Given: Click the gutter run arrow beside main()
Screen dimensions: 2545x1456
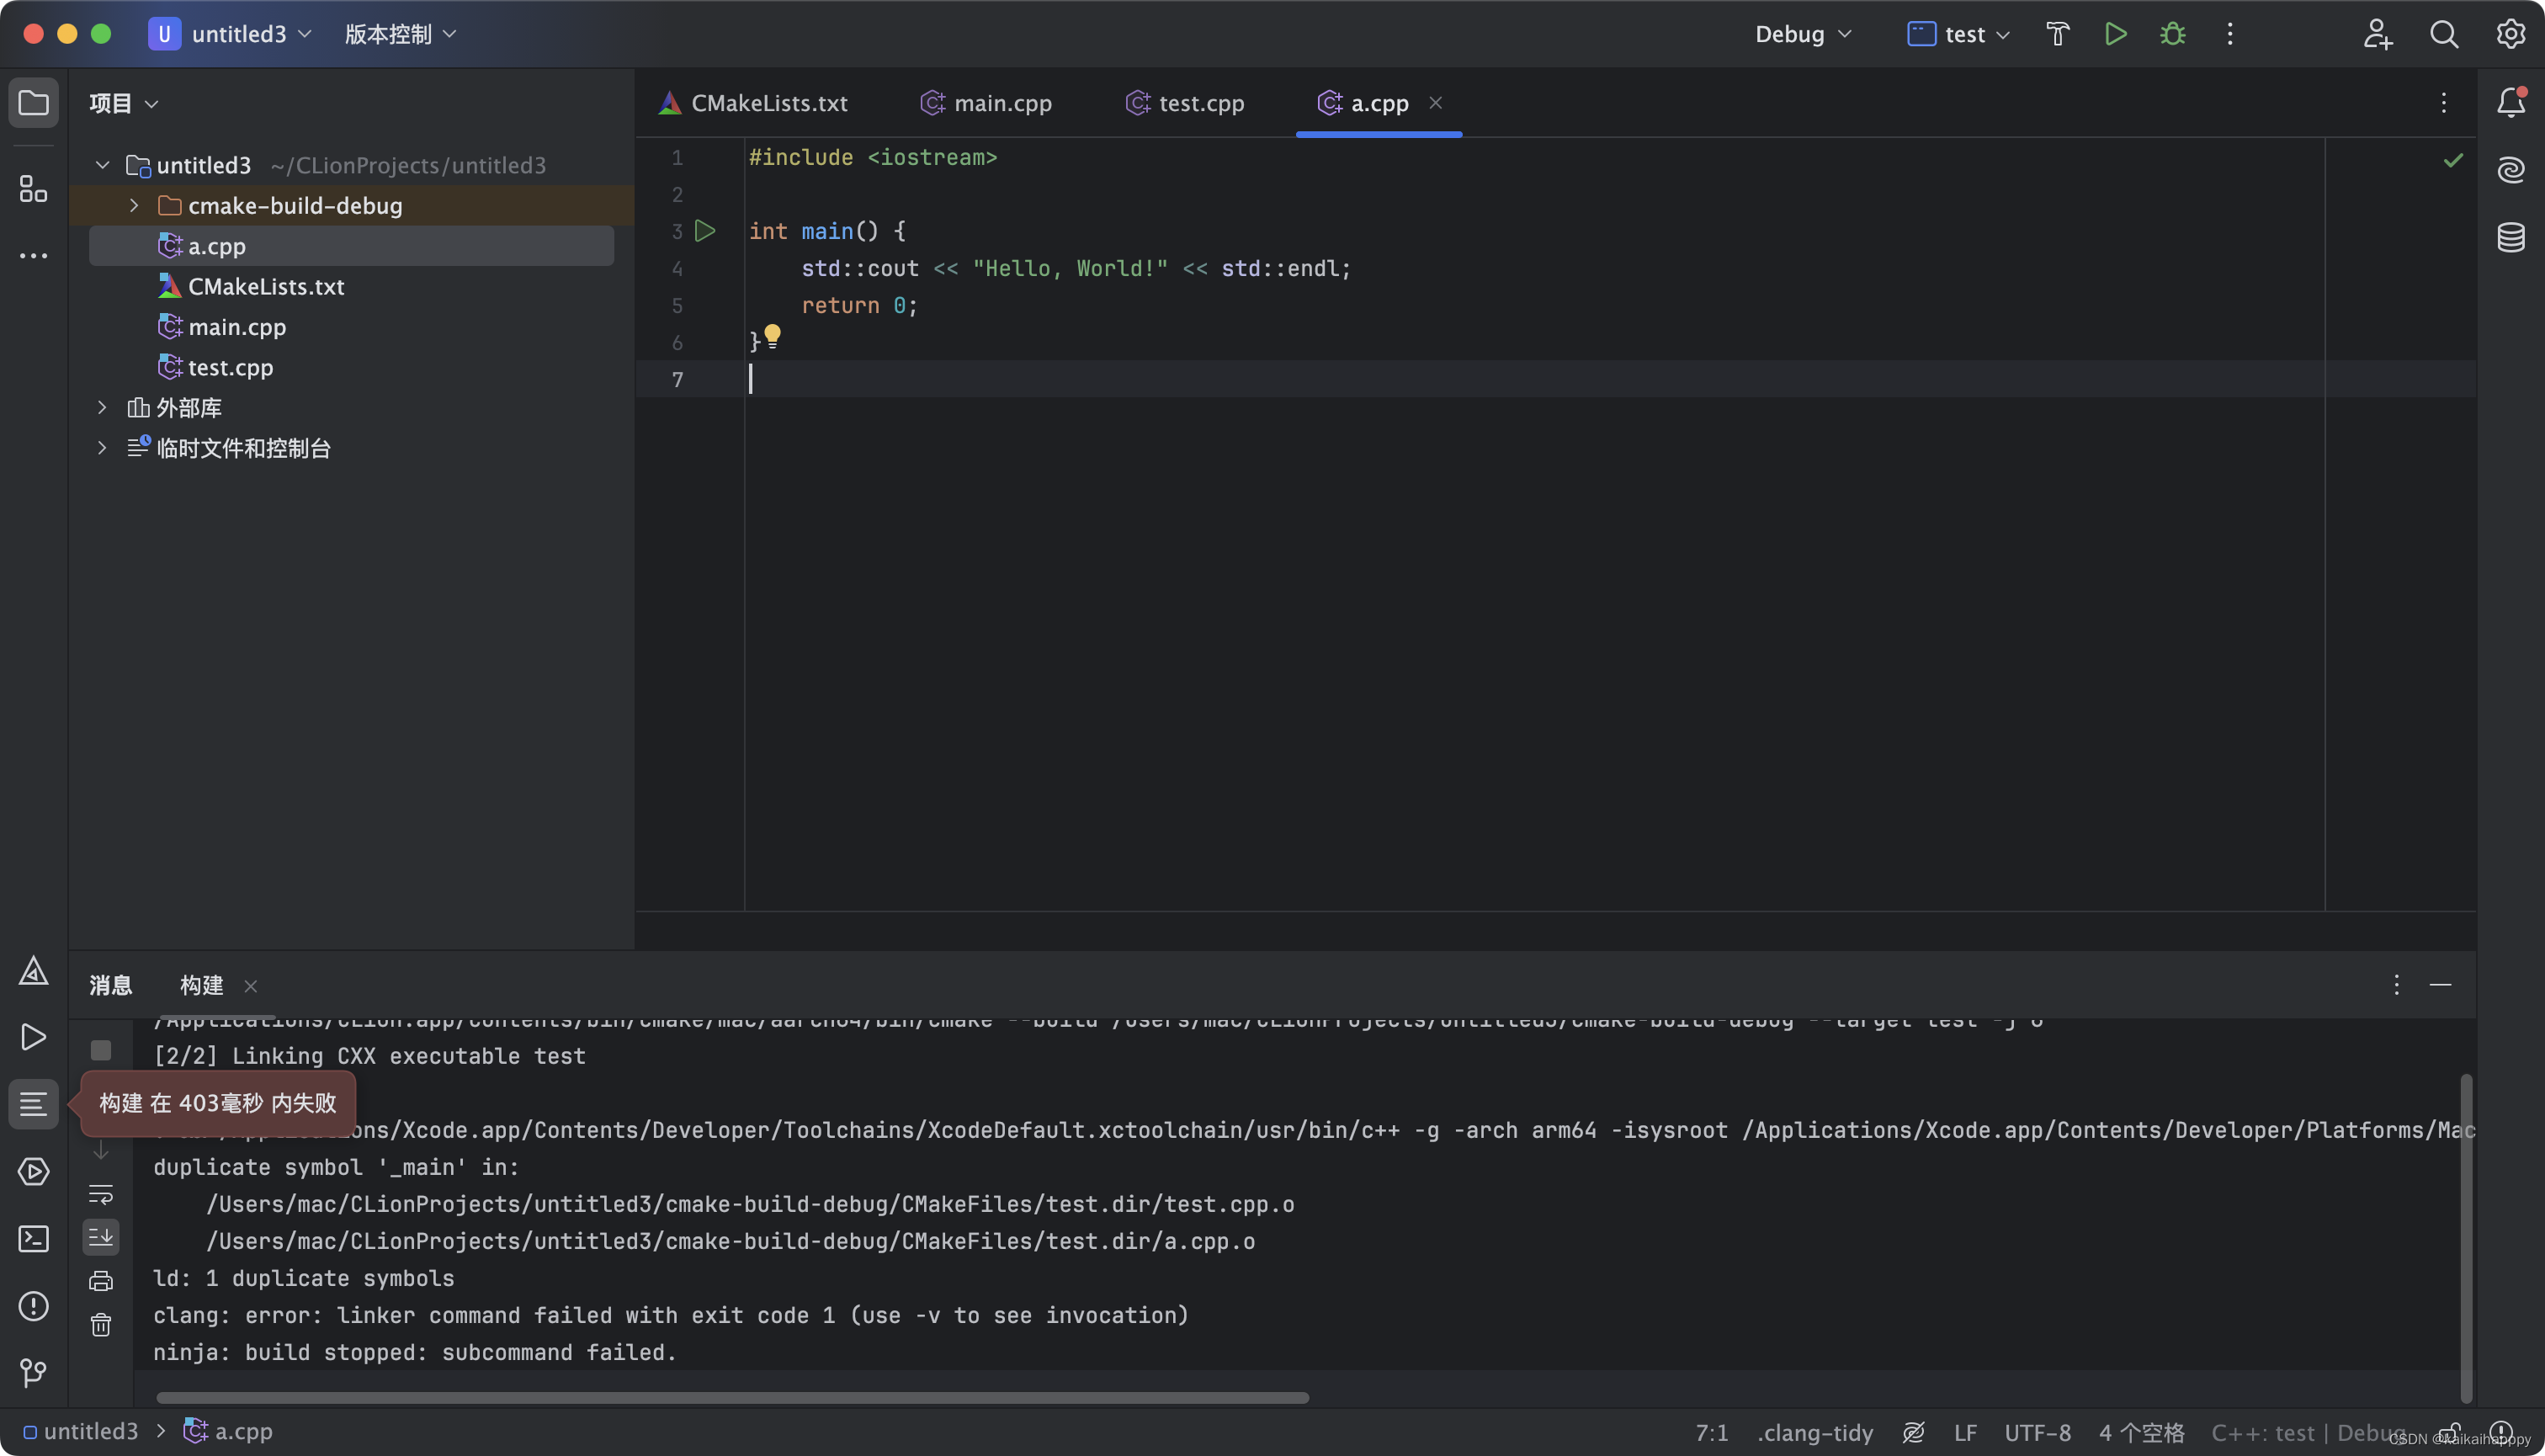Looking at the screenshot, I should (705, 231).
